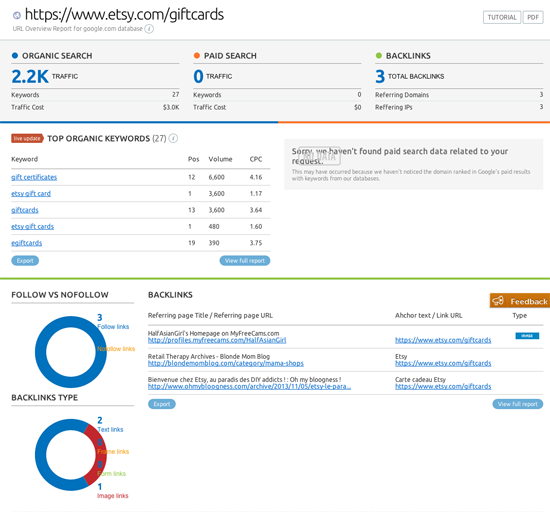Open the profiles.myfreecams.com referring URL

(217, 340)
